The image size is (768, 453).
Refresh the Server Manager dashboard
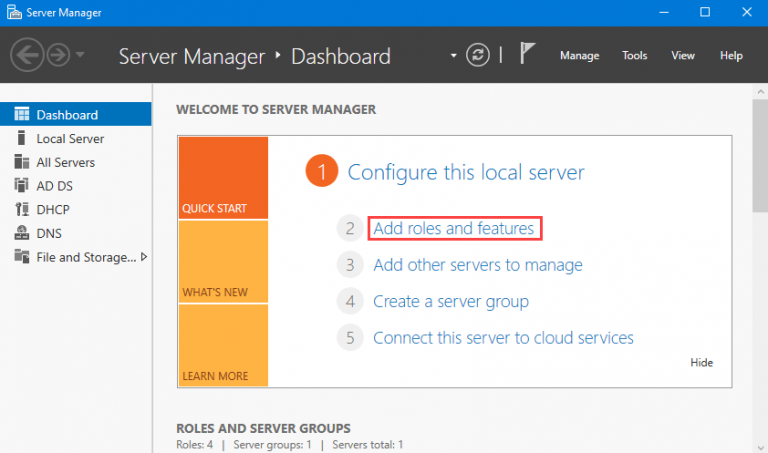tap(480, 55)
